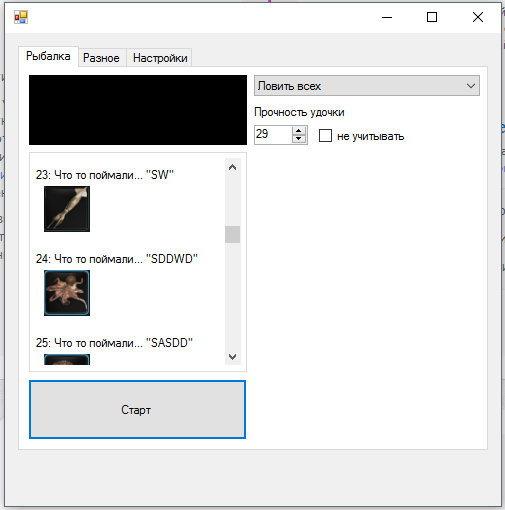Click the black preview area
The image size is (505, 510).
pyautogui.click(x=138, y=110)
